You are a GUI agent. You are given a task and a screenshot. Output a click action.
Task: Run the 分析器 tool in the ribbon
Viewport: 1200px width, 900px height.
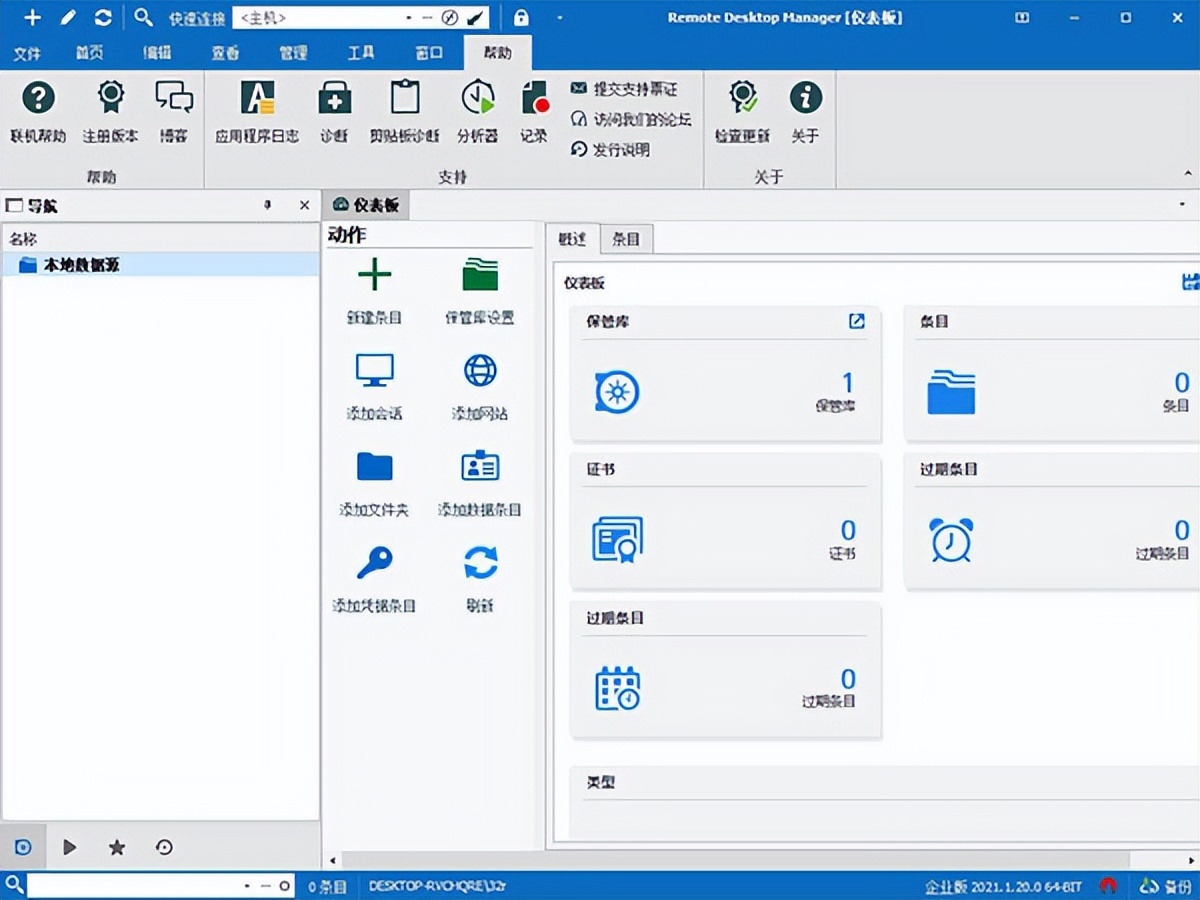pyautogui.click(x=478, y=110)
